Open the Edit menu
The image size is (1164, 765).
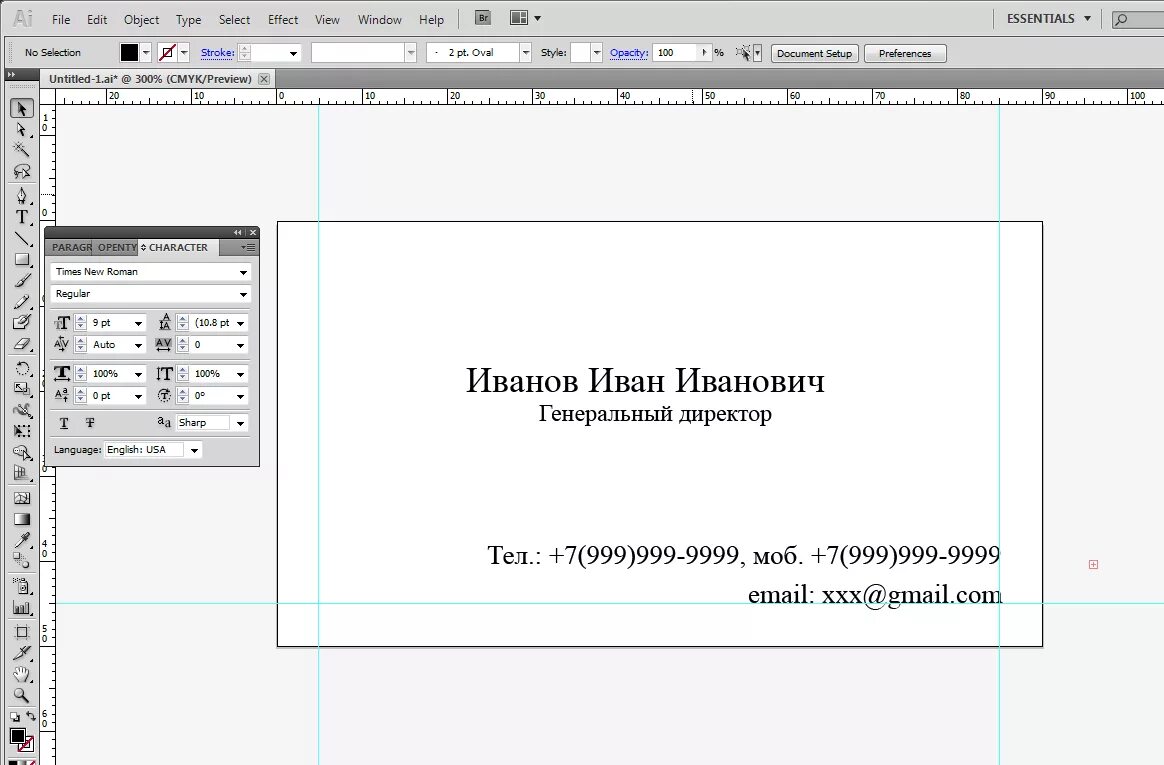click(97, 20)
